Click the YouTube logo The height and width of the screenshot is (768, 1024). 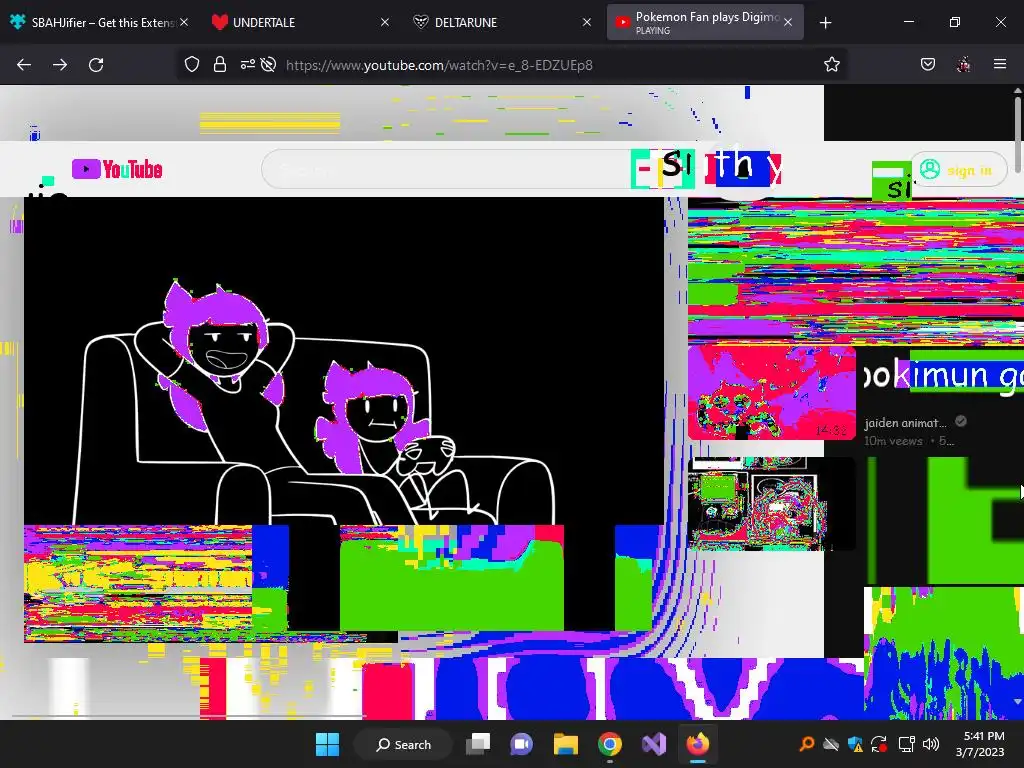(x=118, y=169)
